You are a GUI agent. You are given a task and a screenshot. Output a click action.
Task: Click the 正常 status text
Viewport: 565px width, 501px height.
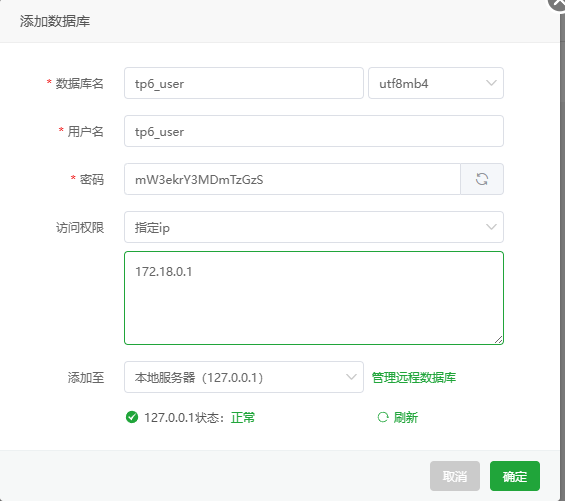click(243, 417)
